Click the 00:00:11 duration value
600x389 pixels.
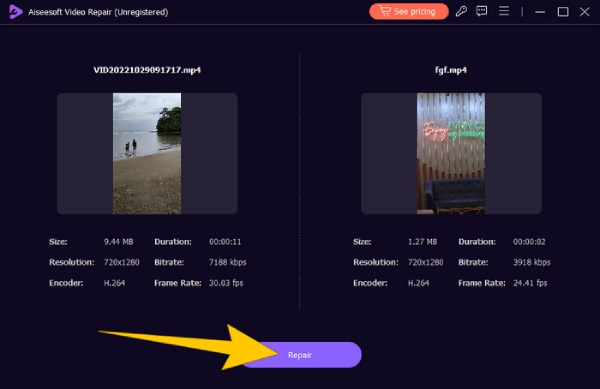pyautogui.click(x=225, y=242)
